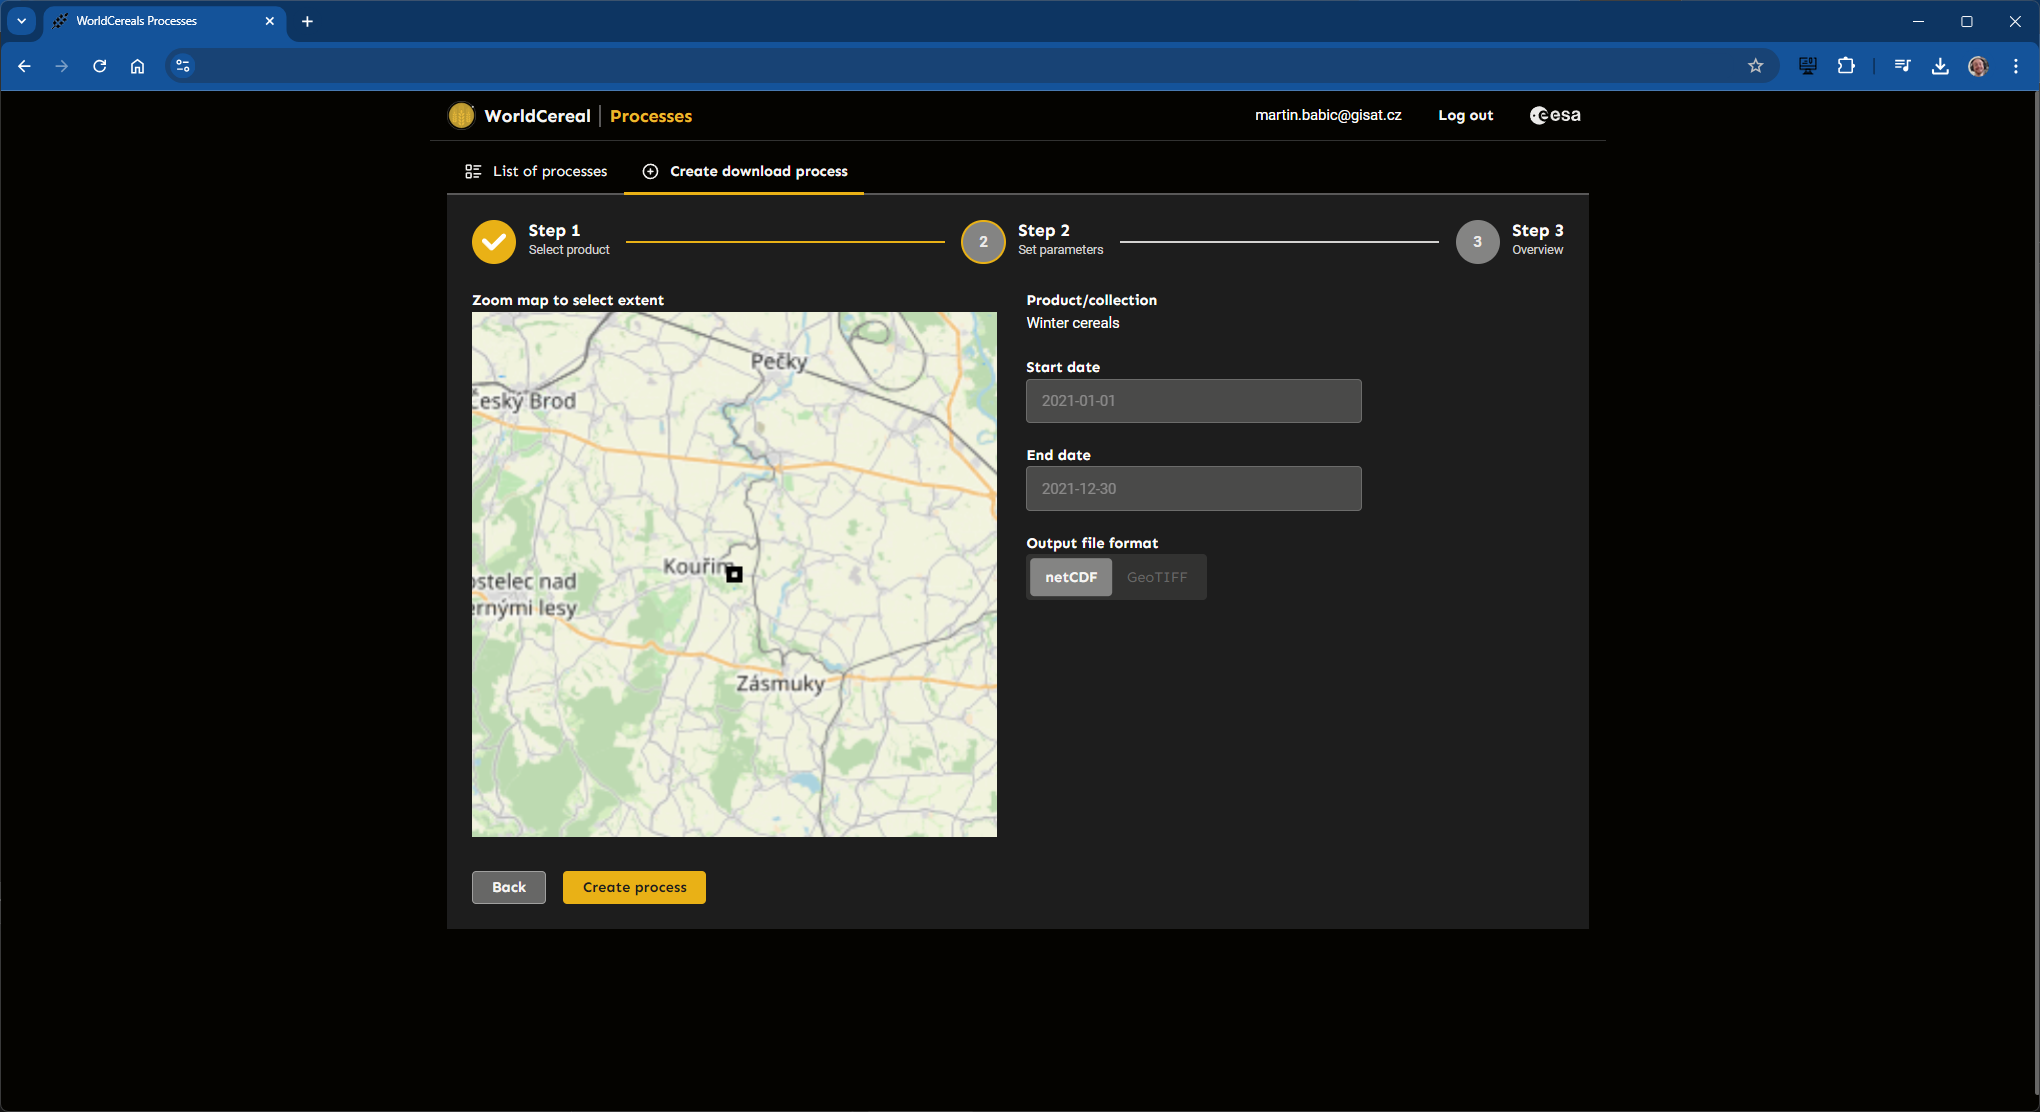Reload the current page
2040x1112 pixels.
pos(100,66)
